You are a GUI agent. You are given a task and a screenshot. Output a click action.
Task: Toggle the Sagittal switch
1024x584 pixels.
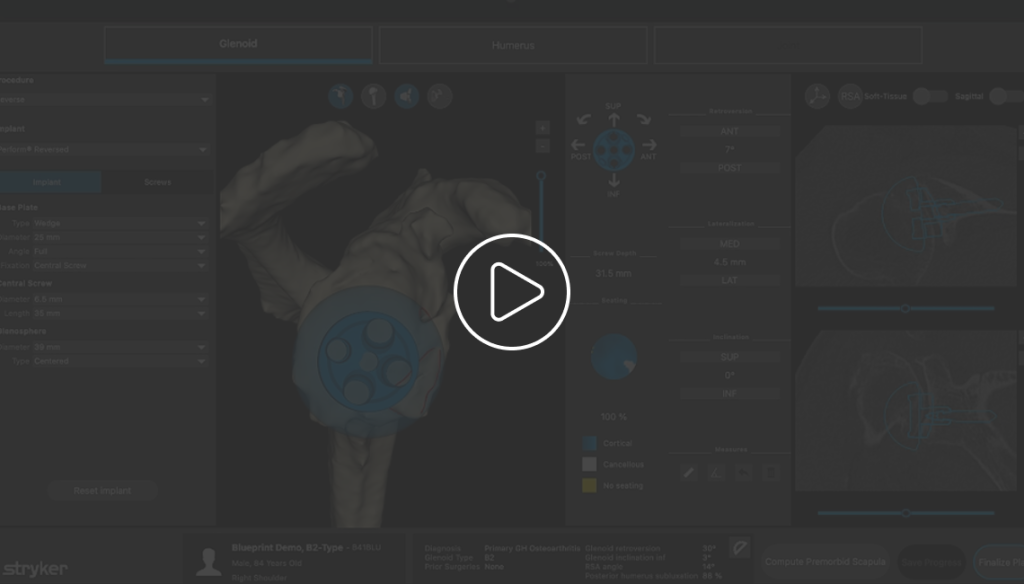click(1004, 96)
